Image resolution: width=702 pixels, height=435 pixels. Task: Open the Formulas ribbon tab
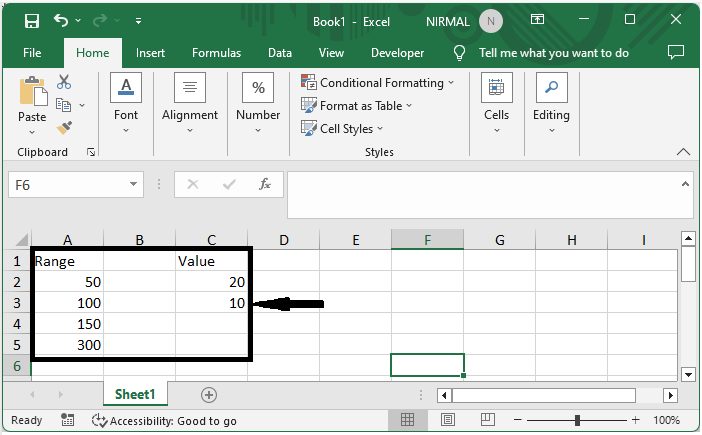[216, 53]
